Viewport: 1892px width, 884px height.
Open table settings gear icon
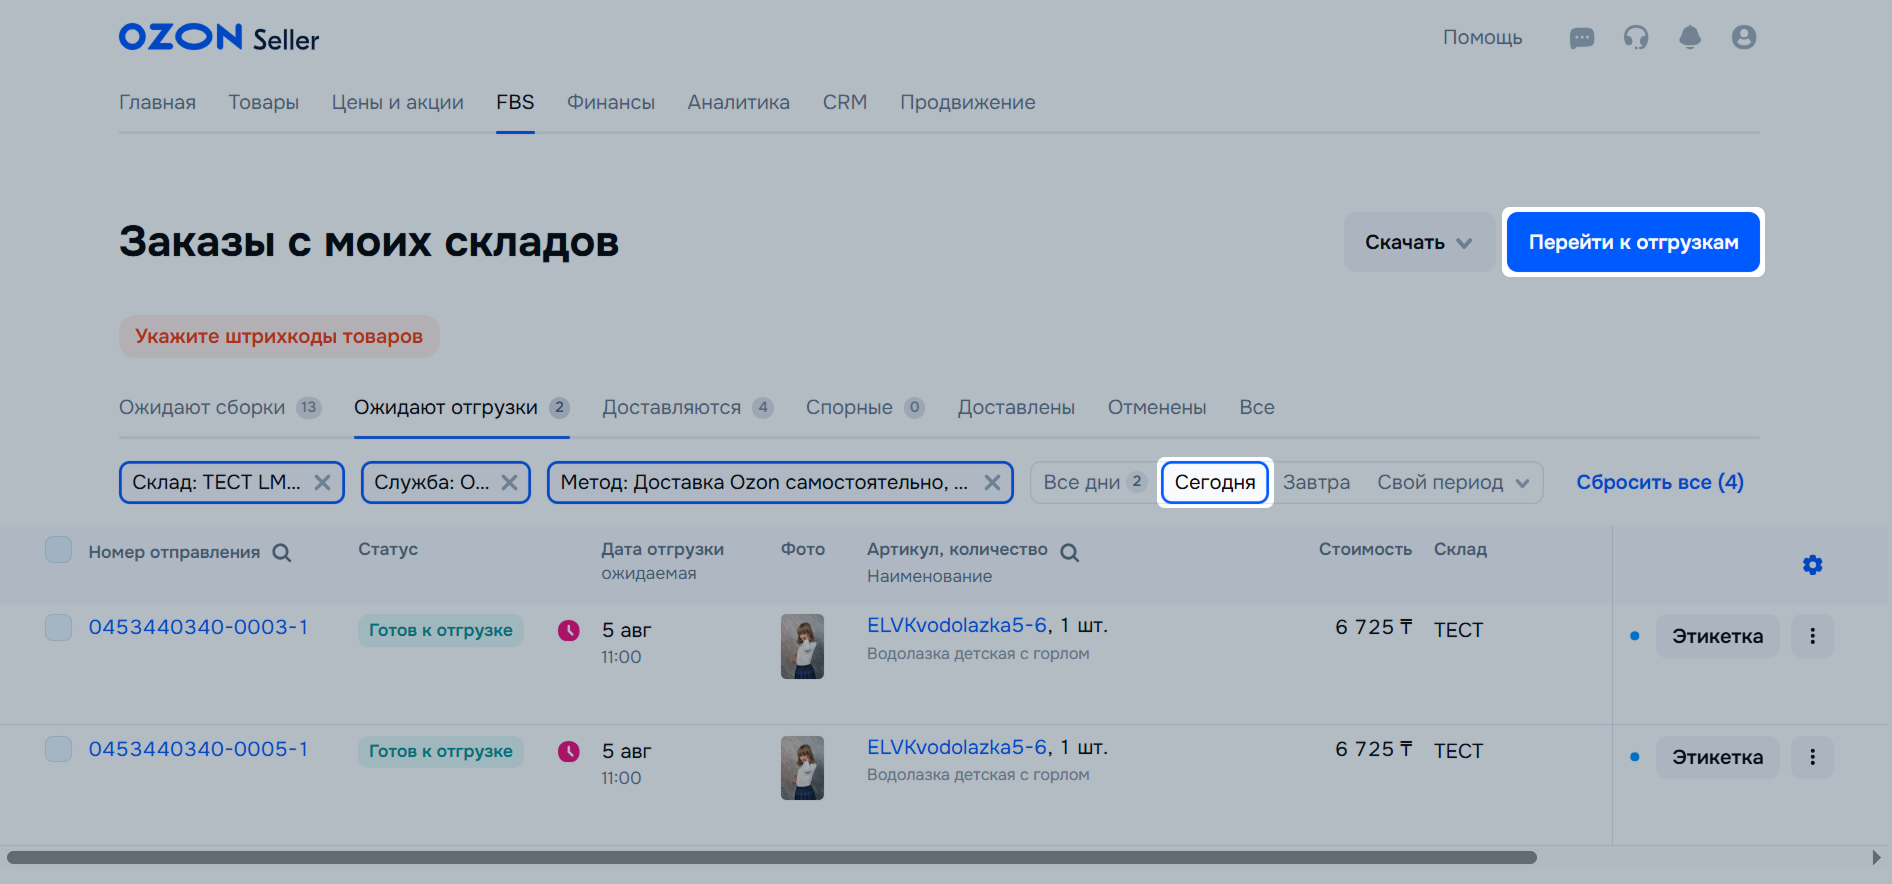[x=1812, y=565]
